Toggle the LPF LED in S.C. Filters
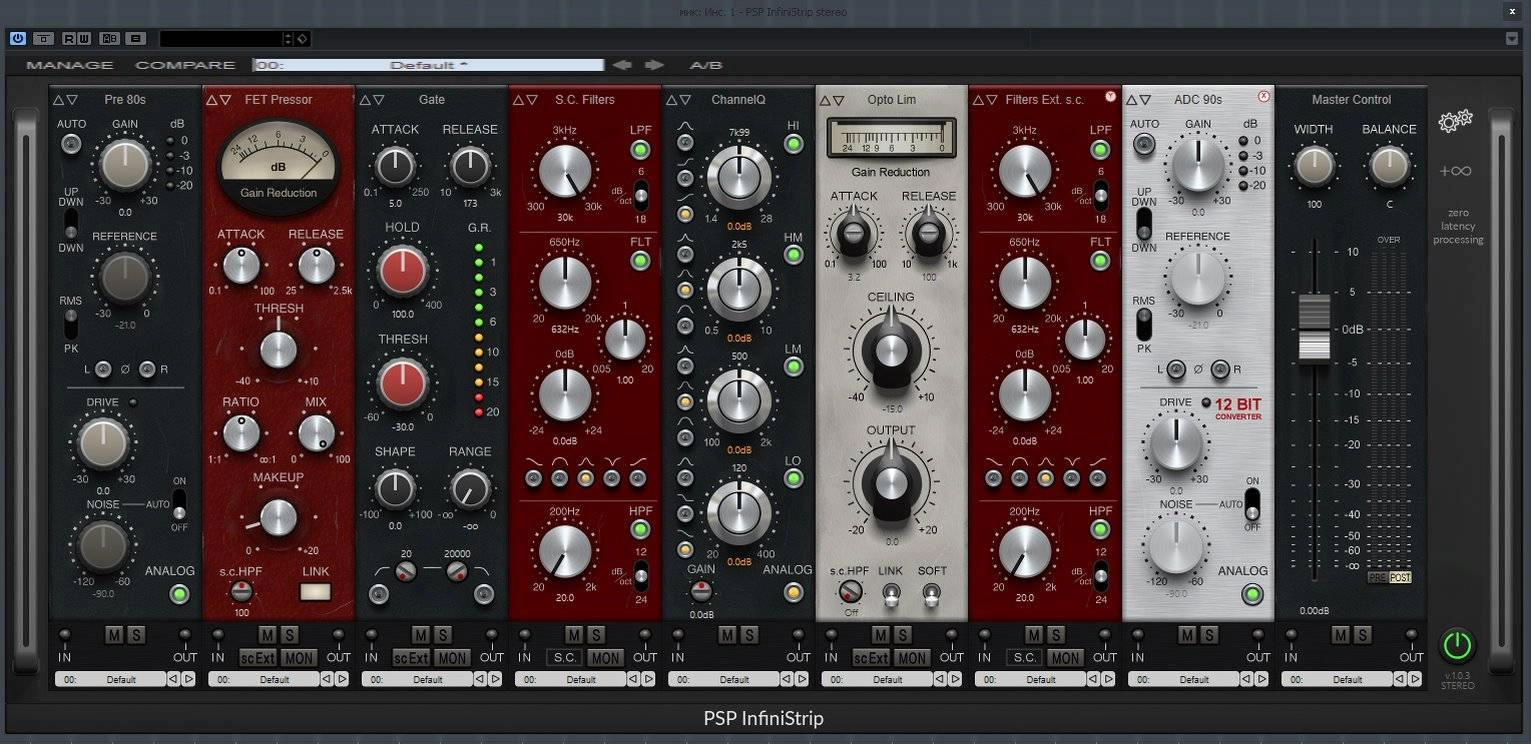 coord(640,151)
